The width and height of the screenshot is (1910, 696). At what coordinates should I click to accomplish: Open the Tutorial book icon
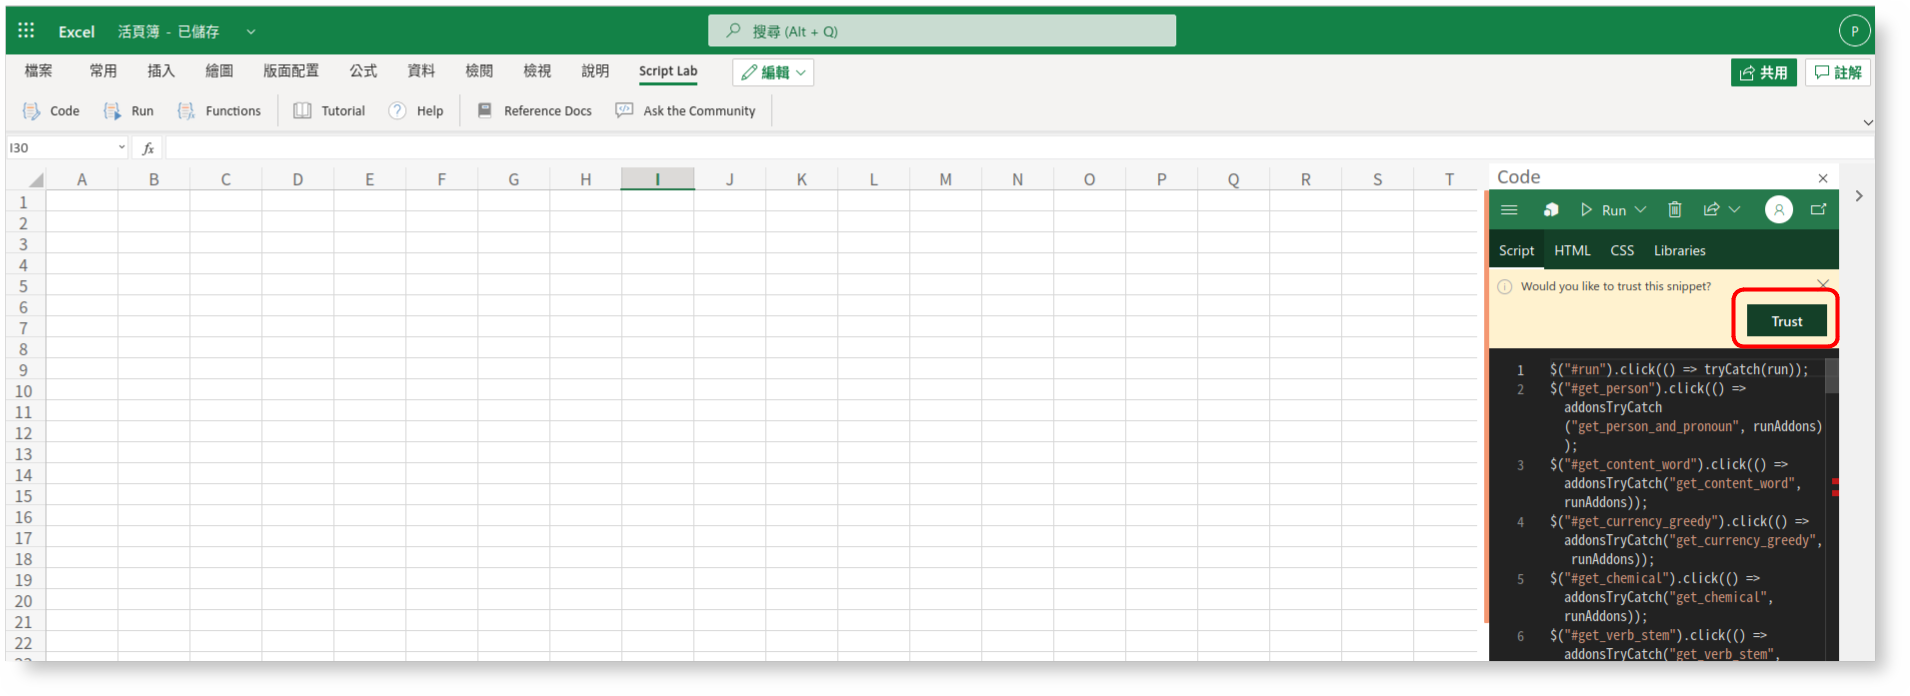[302, 111]
